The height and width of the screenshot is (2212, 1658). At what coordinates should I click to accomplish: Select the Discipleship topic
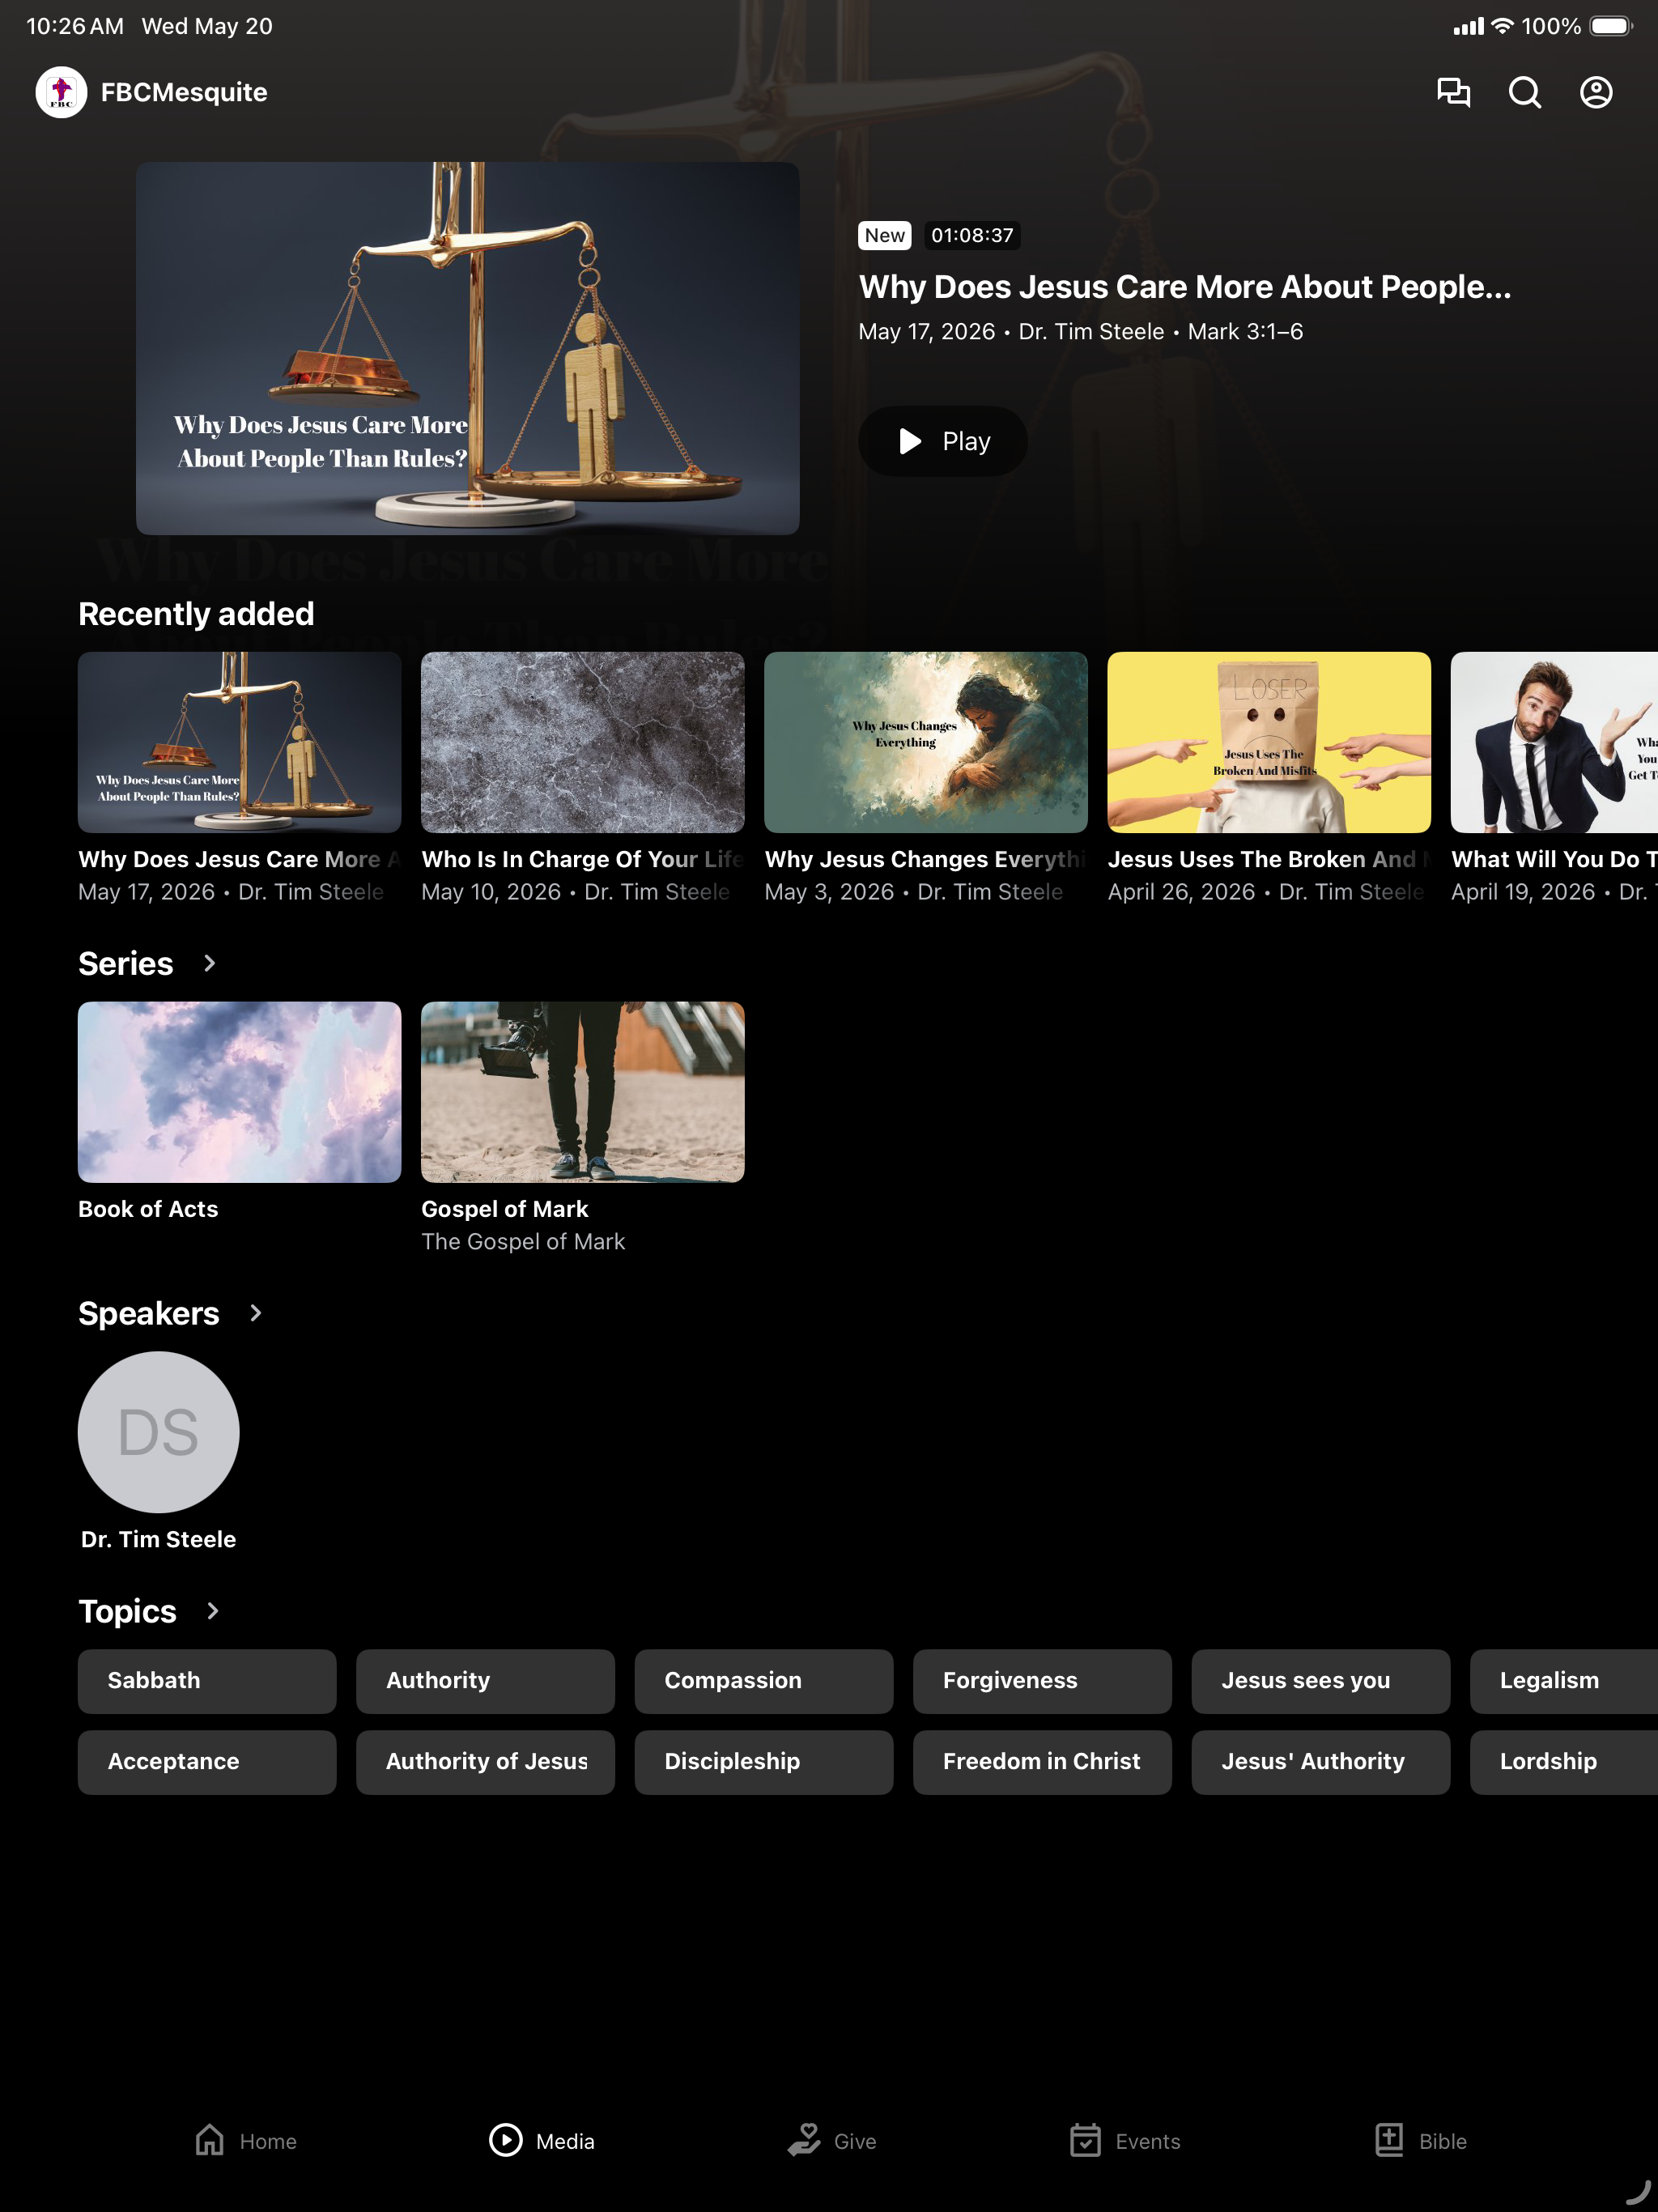tap(764, 1762)
